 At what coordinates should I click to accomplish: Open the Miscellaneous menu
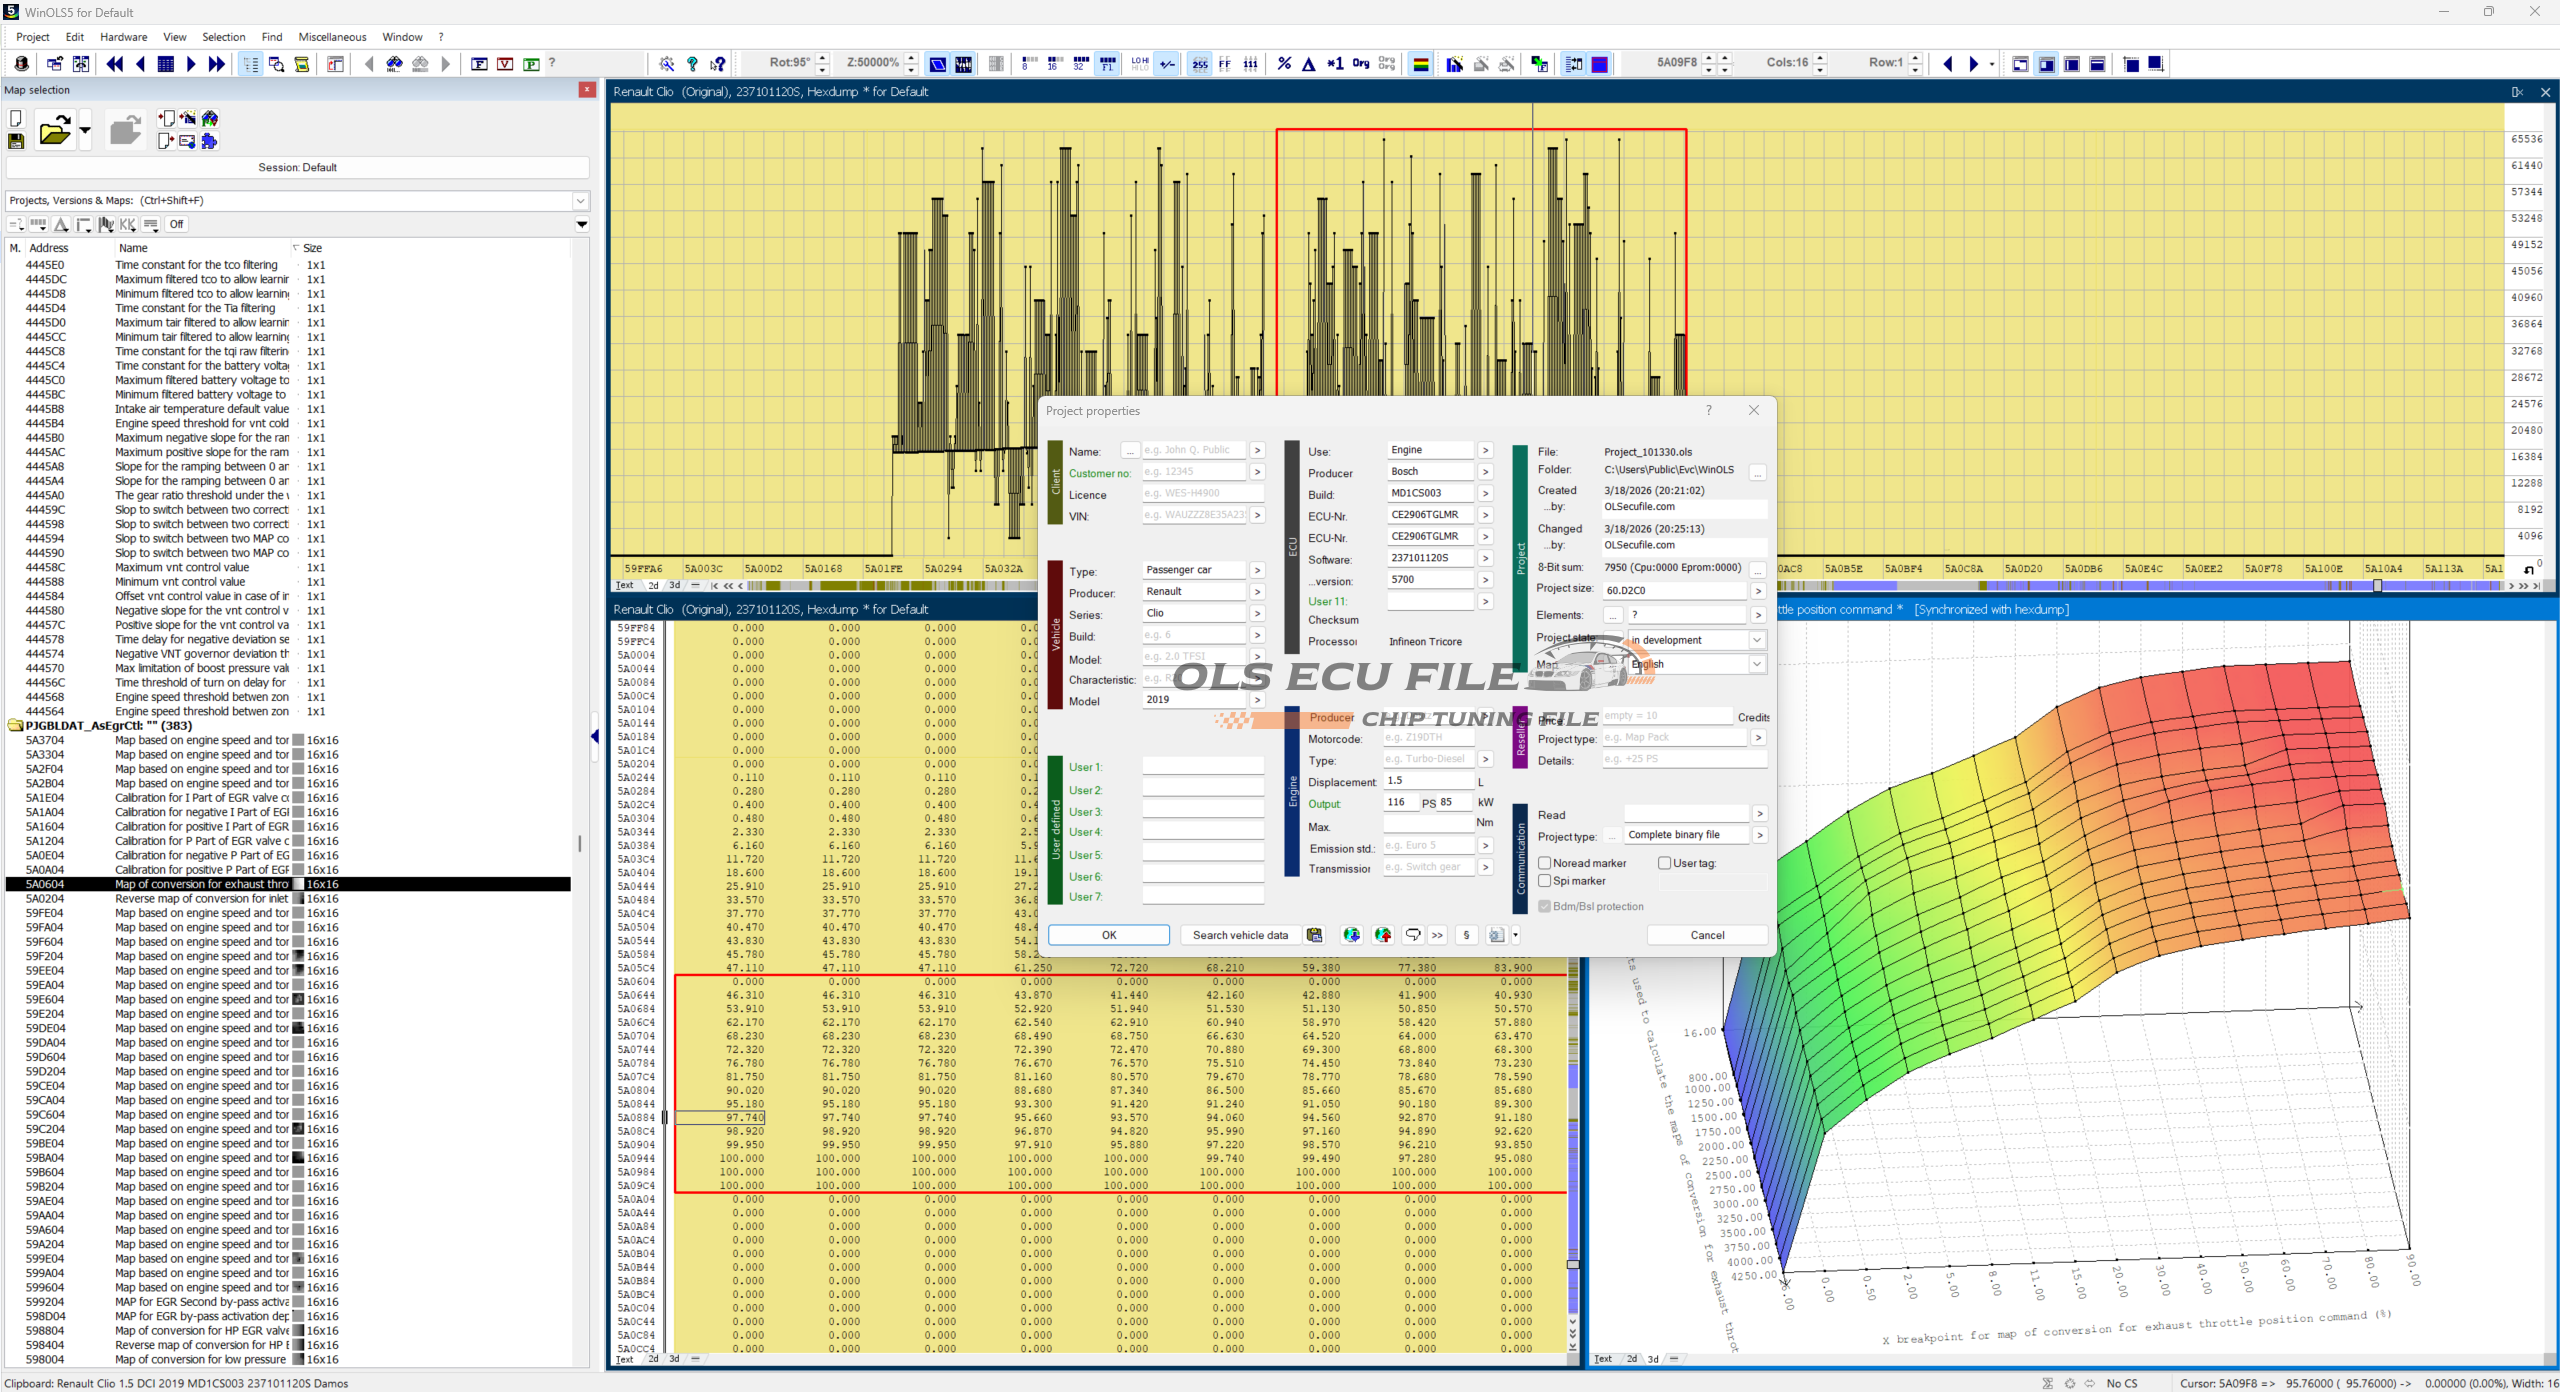[332, 37]
